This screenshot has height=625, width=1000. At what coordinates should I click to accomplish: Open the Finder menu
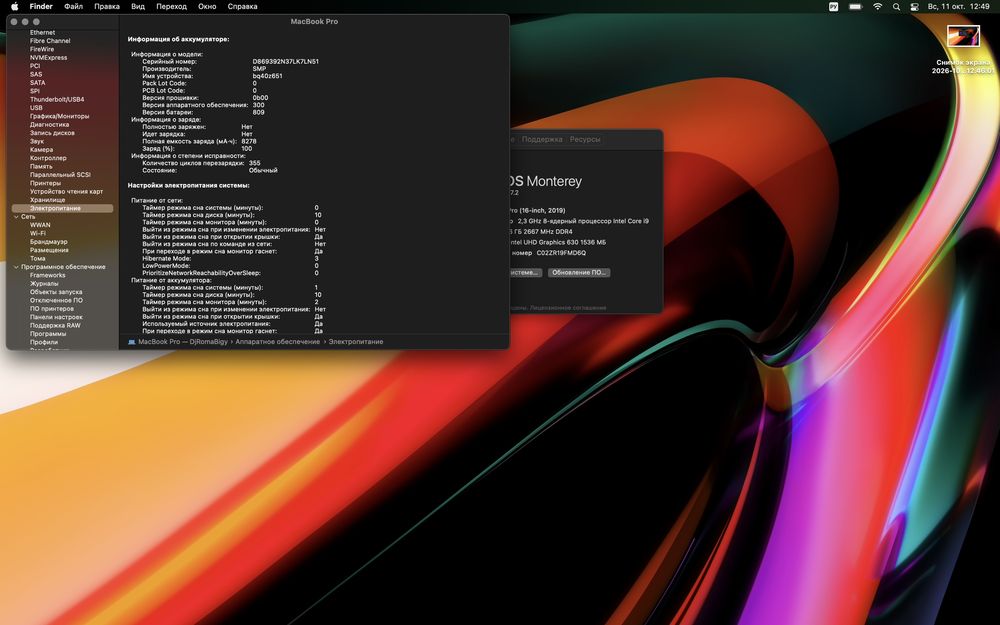pos(41,6)
